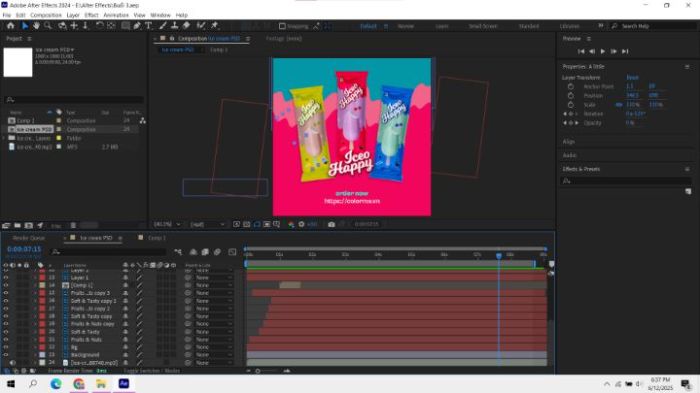This screenshot has height=393, width=700.
Task: Hide the Background layer eye toggle
Action: click(x=6, y=355)
